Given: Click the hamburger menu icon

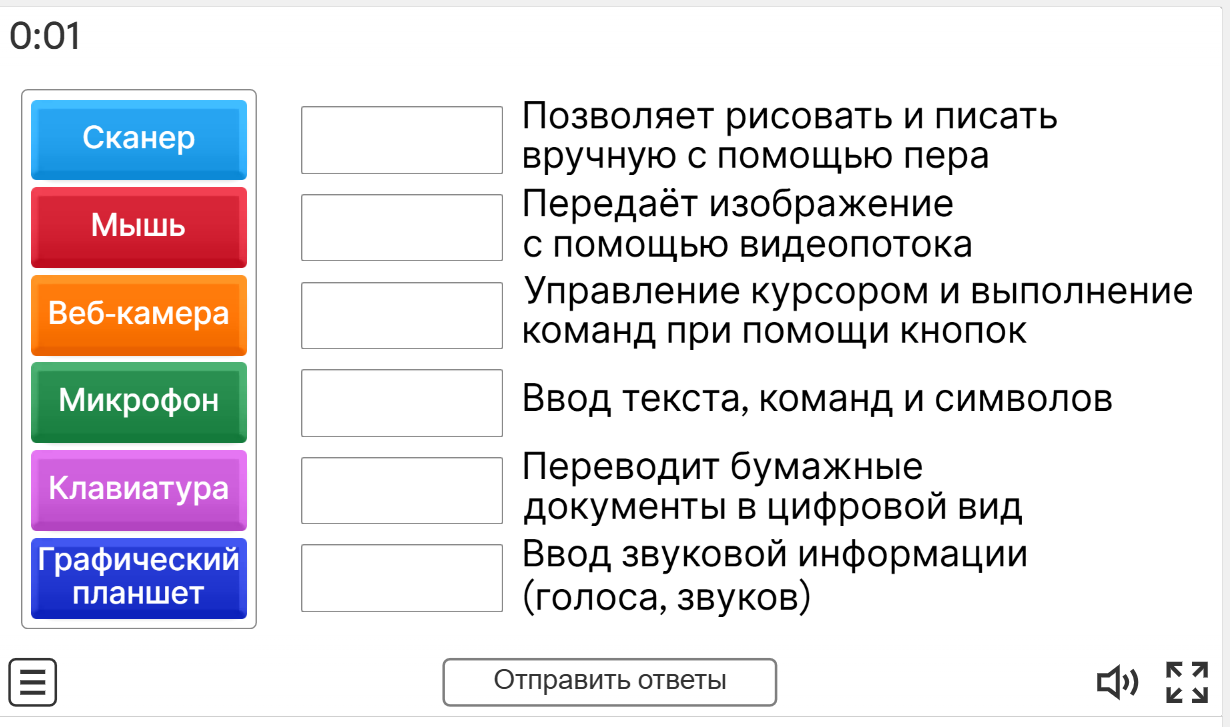Looking at the screenshot, I should (33, 682).
